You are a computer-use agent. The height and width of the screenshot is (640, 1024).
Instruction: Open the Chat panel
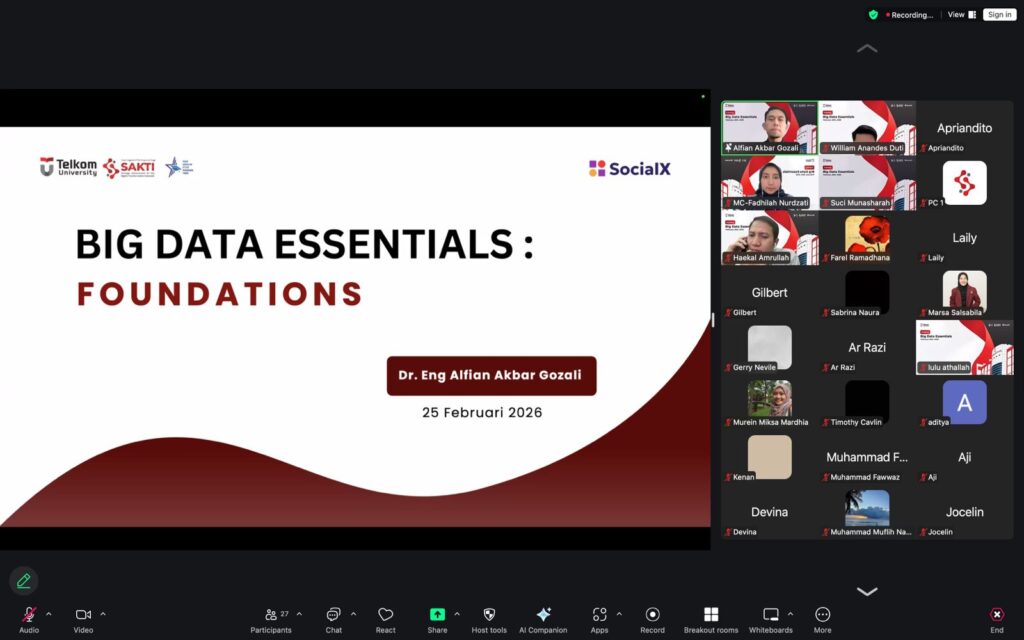pos(333,615)
